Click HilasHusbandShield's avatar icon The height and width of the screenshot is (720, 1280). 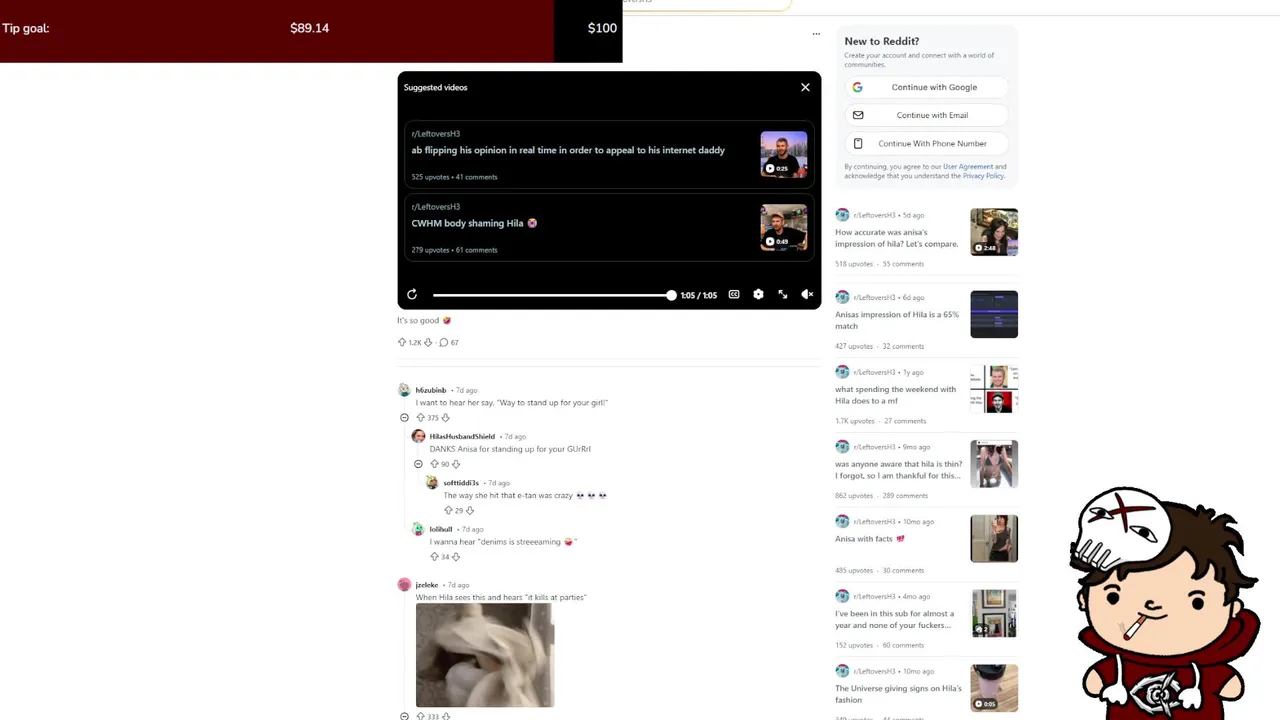tap(418, 436)
